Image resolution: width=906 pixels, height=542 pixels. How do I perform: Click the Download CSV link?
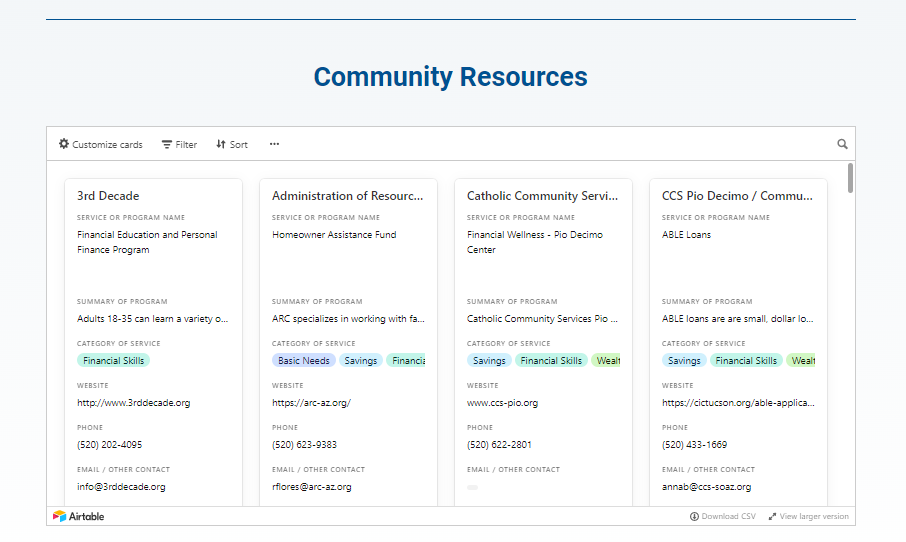pyautogui.click(x=728, y=516)
